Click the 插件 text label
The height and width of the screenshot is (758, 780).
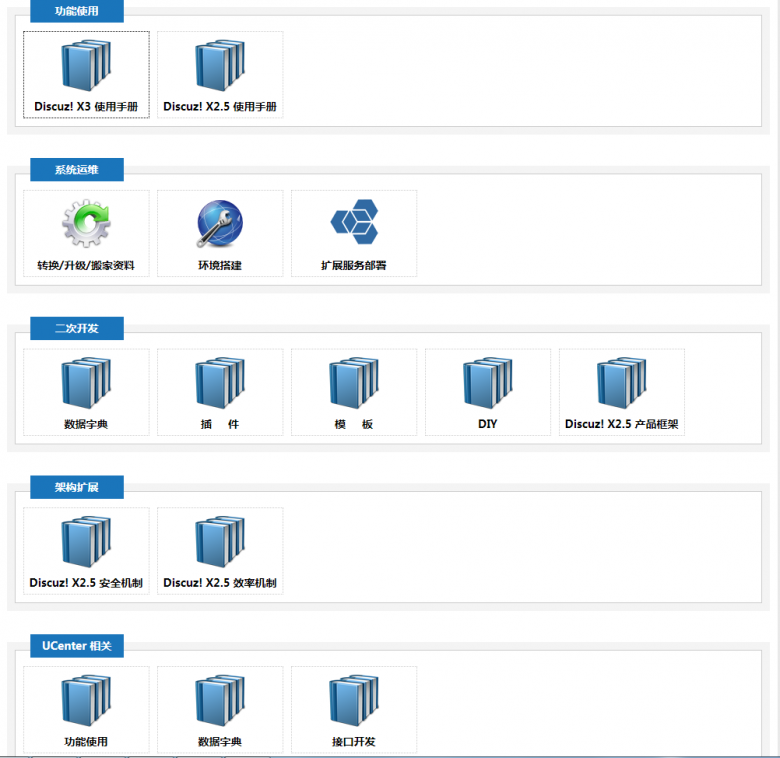coord(220,424)
